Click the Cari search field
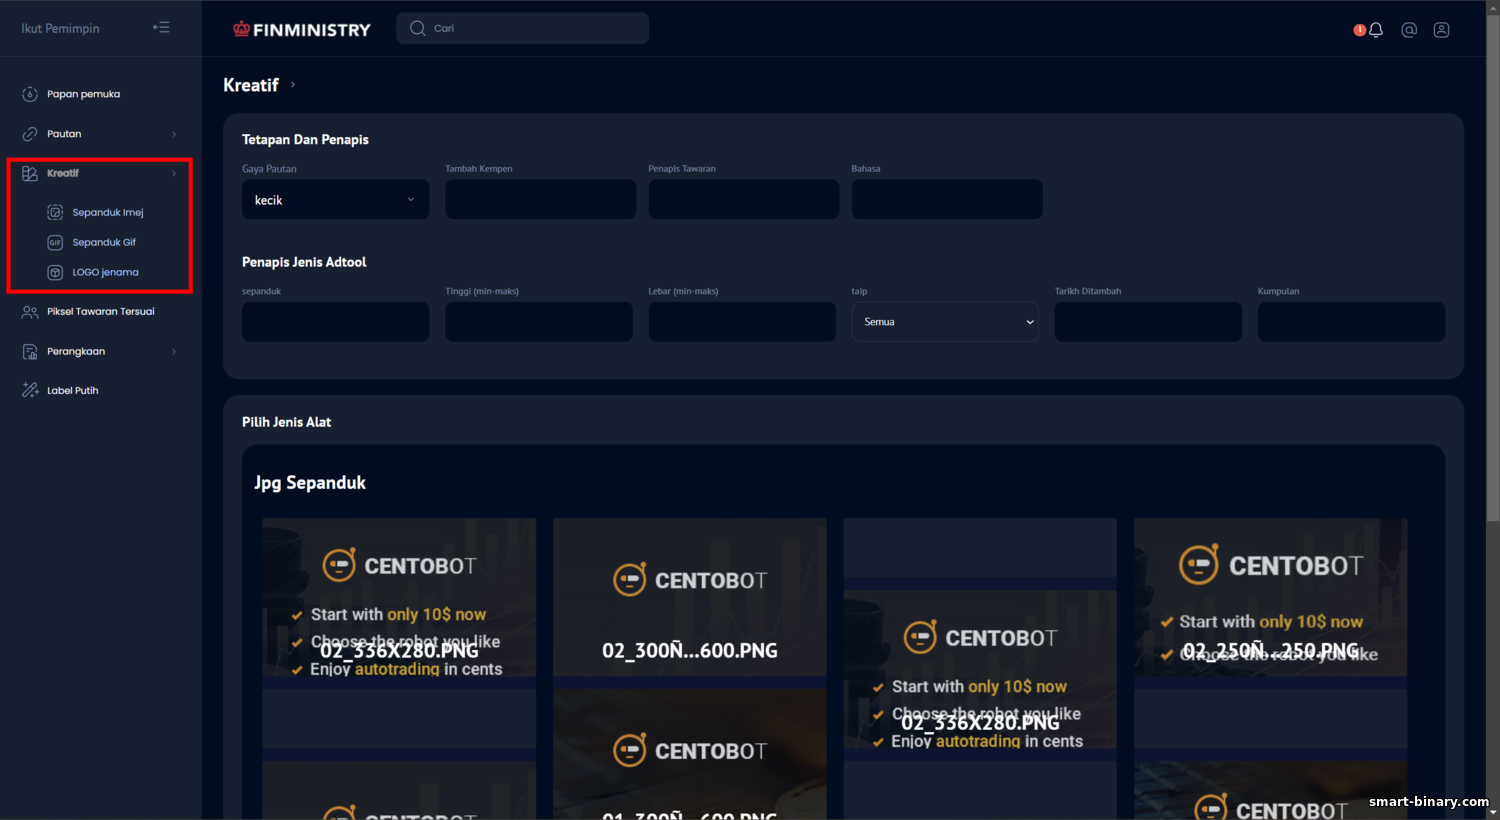Image resolution: width=1500 pixels, height=820 pixels. click(523, 28)
